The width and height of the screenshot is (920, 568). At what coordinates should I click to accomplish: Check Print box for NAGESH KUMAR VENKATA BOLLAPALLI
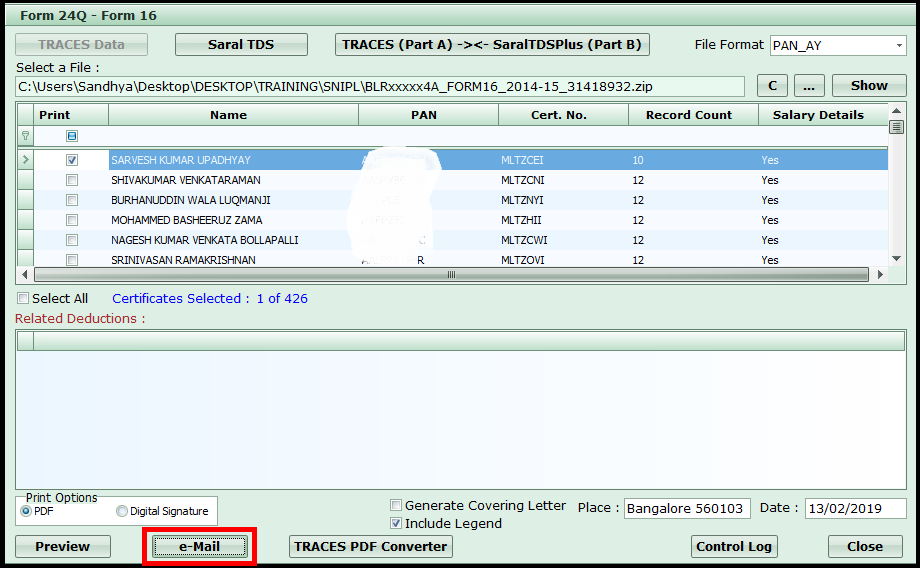[x=72, y=240]
